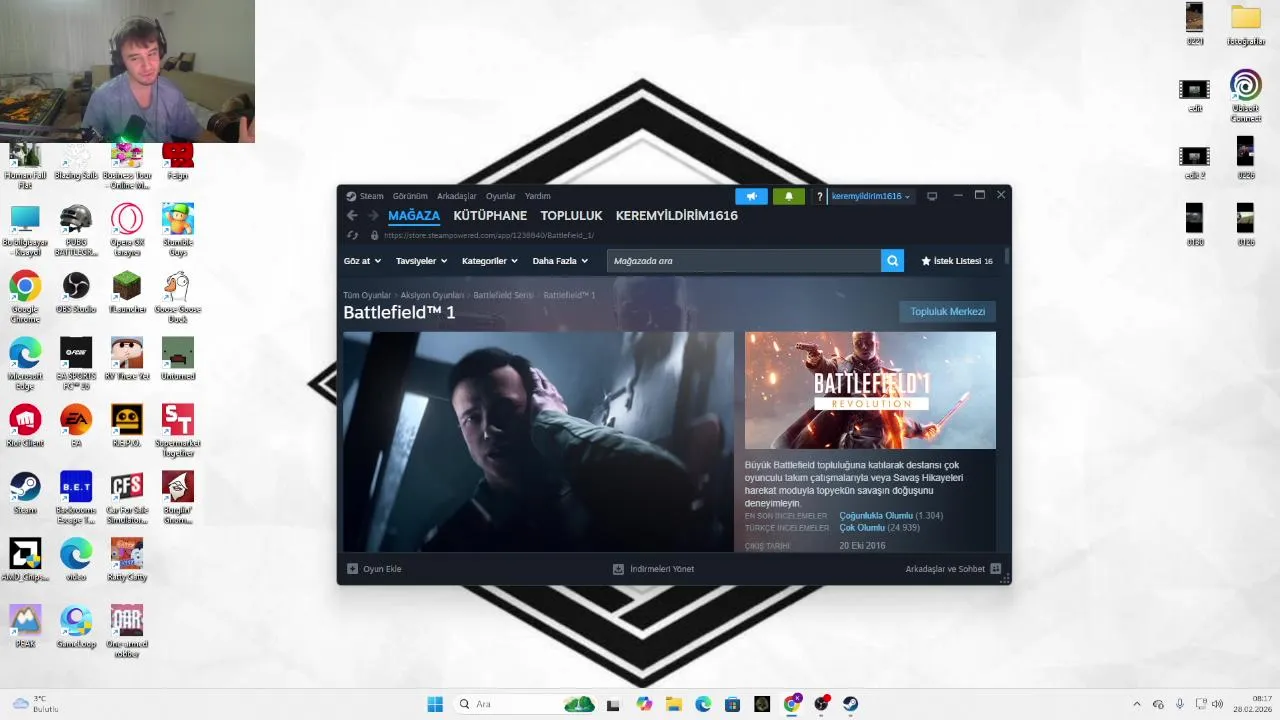The height and width of the screenshot is (720, 1280).
Task: Switch to the KÜTÜPHANE tab
Action: (490, 215)
